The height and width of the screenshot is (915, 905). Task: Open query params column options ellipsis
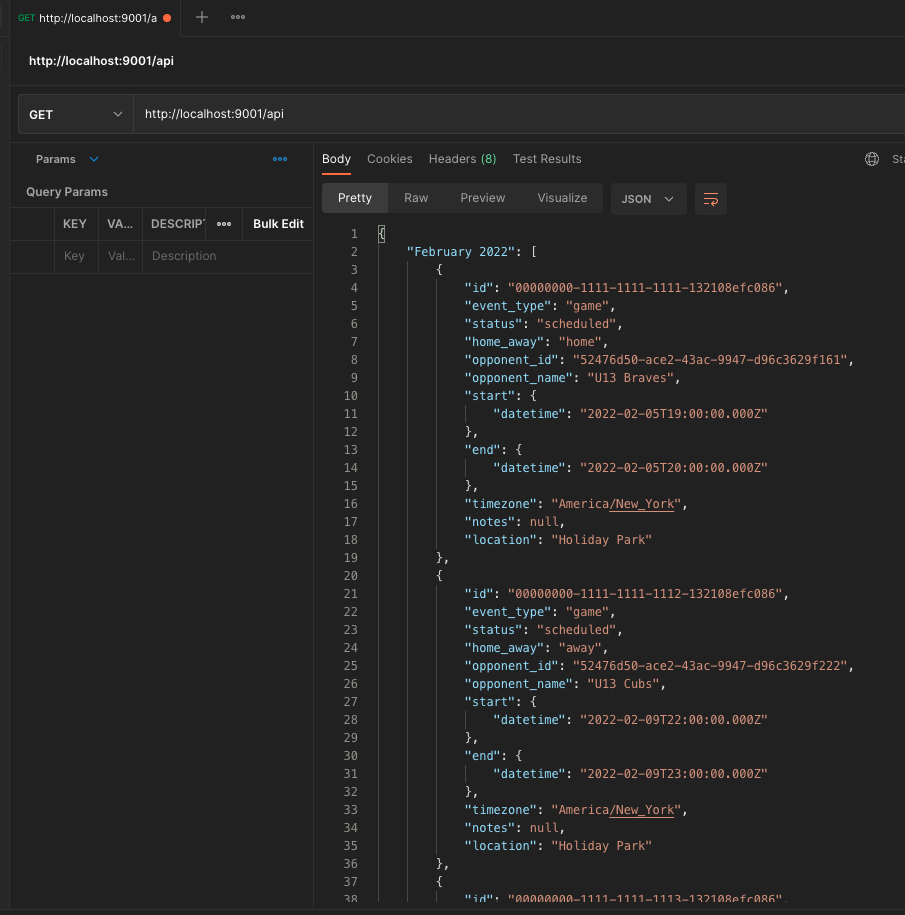[x=224, y=224]
